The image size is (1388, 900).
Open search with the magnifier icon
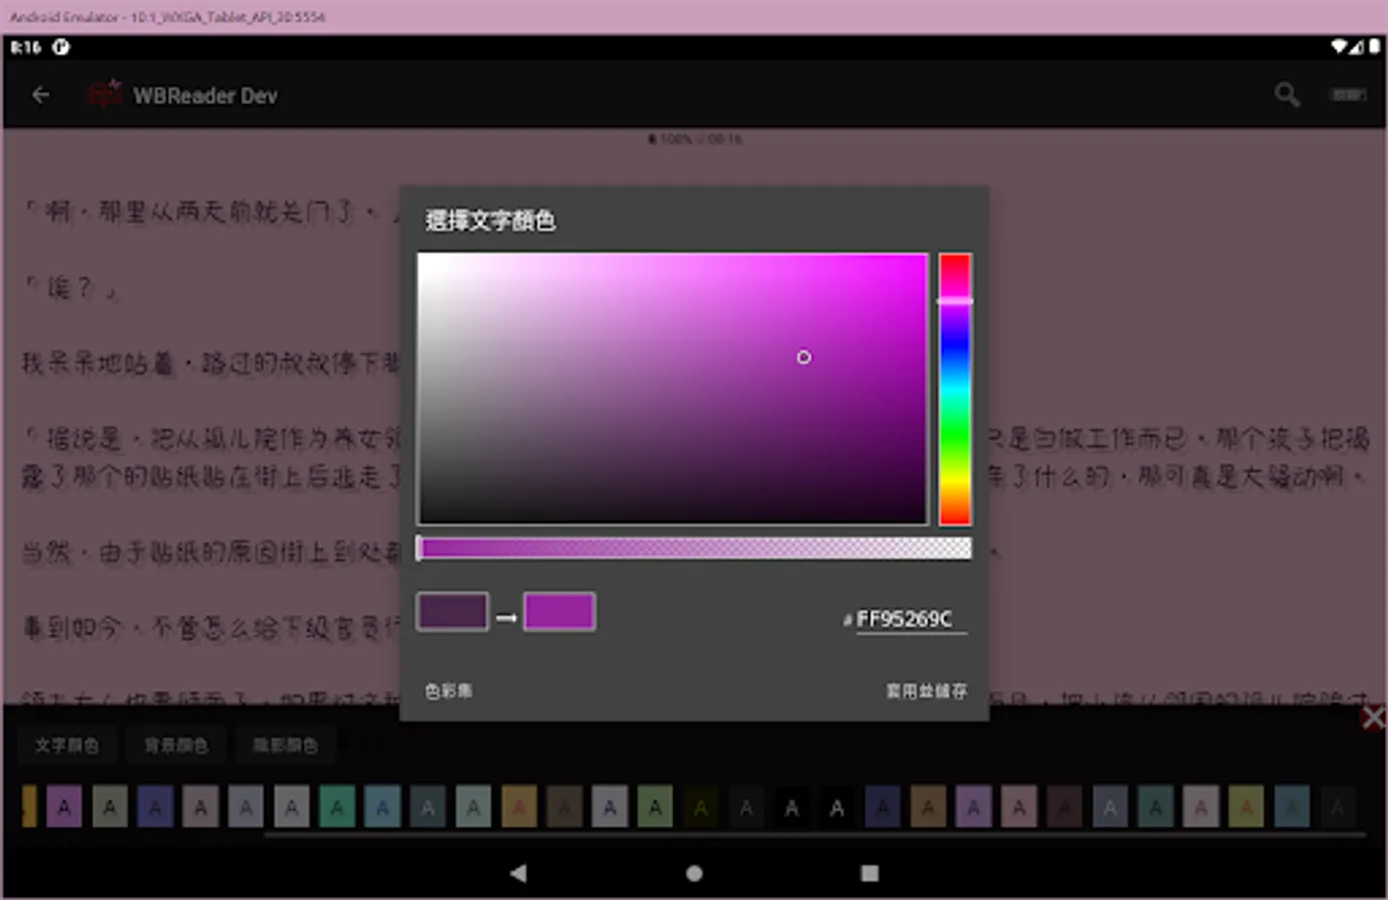pos(1287,95)
